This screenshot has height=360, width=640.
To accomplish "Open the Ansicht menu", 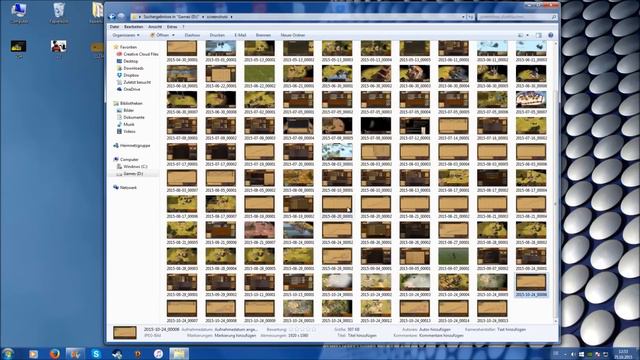I will (x=155, y=27).
